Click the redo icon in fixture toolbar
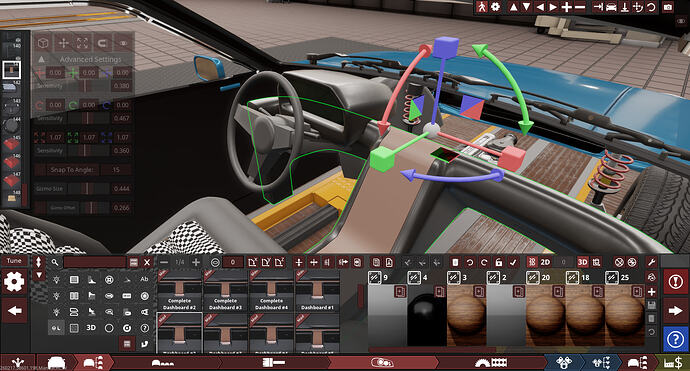This screenshot has height=371, width=690. click(x=484, y=262)
